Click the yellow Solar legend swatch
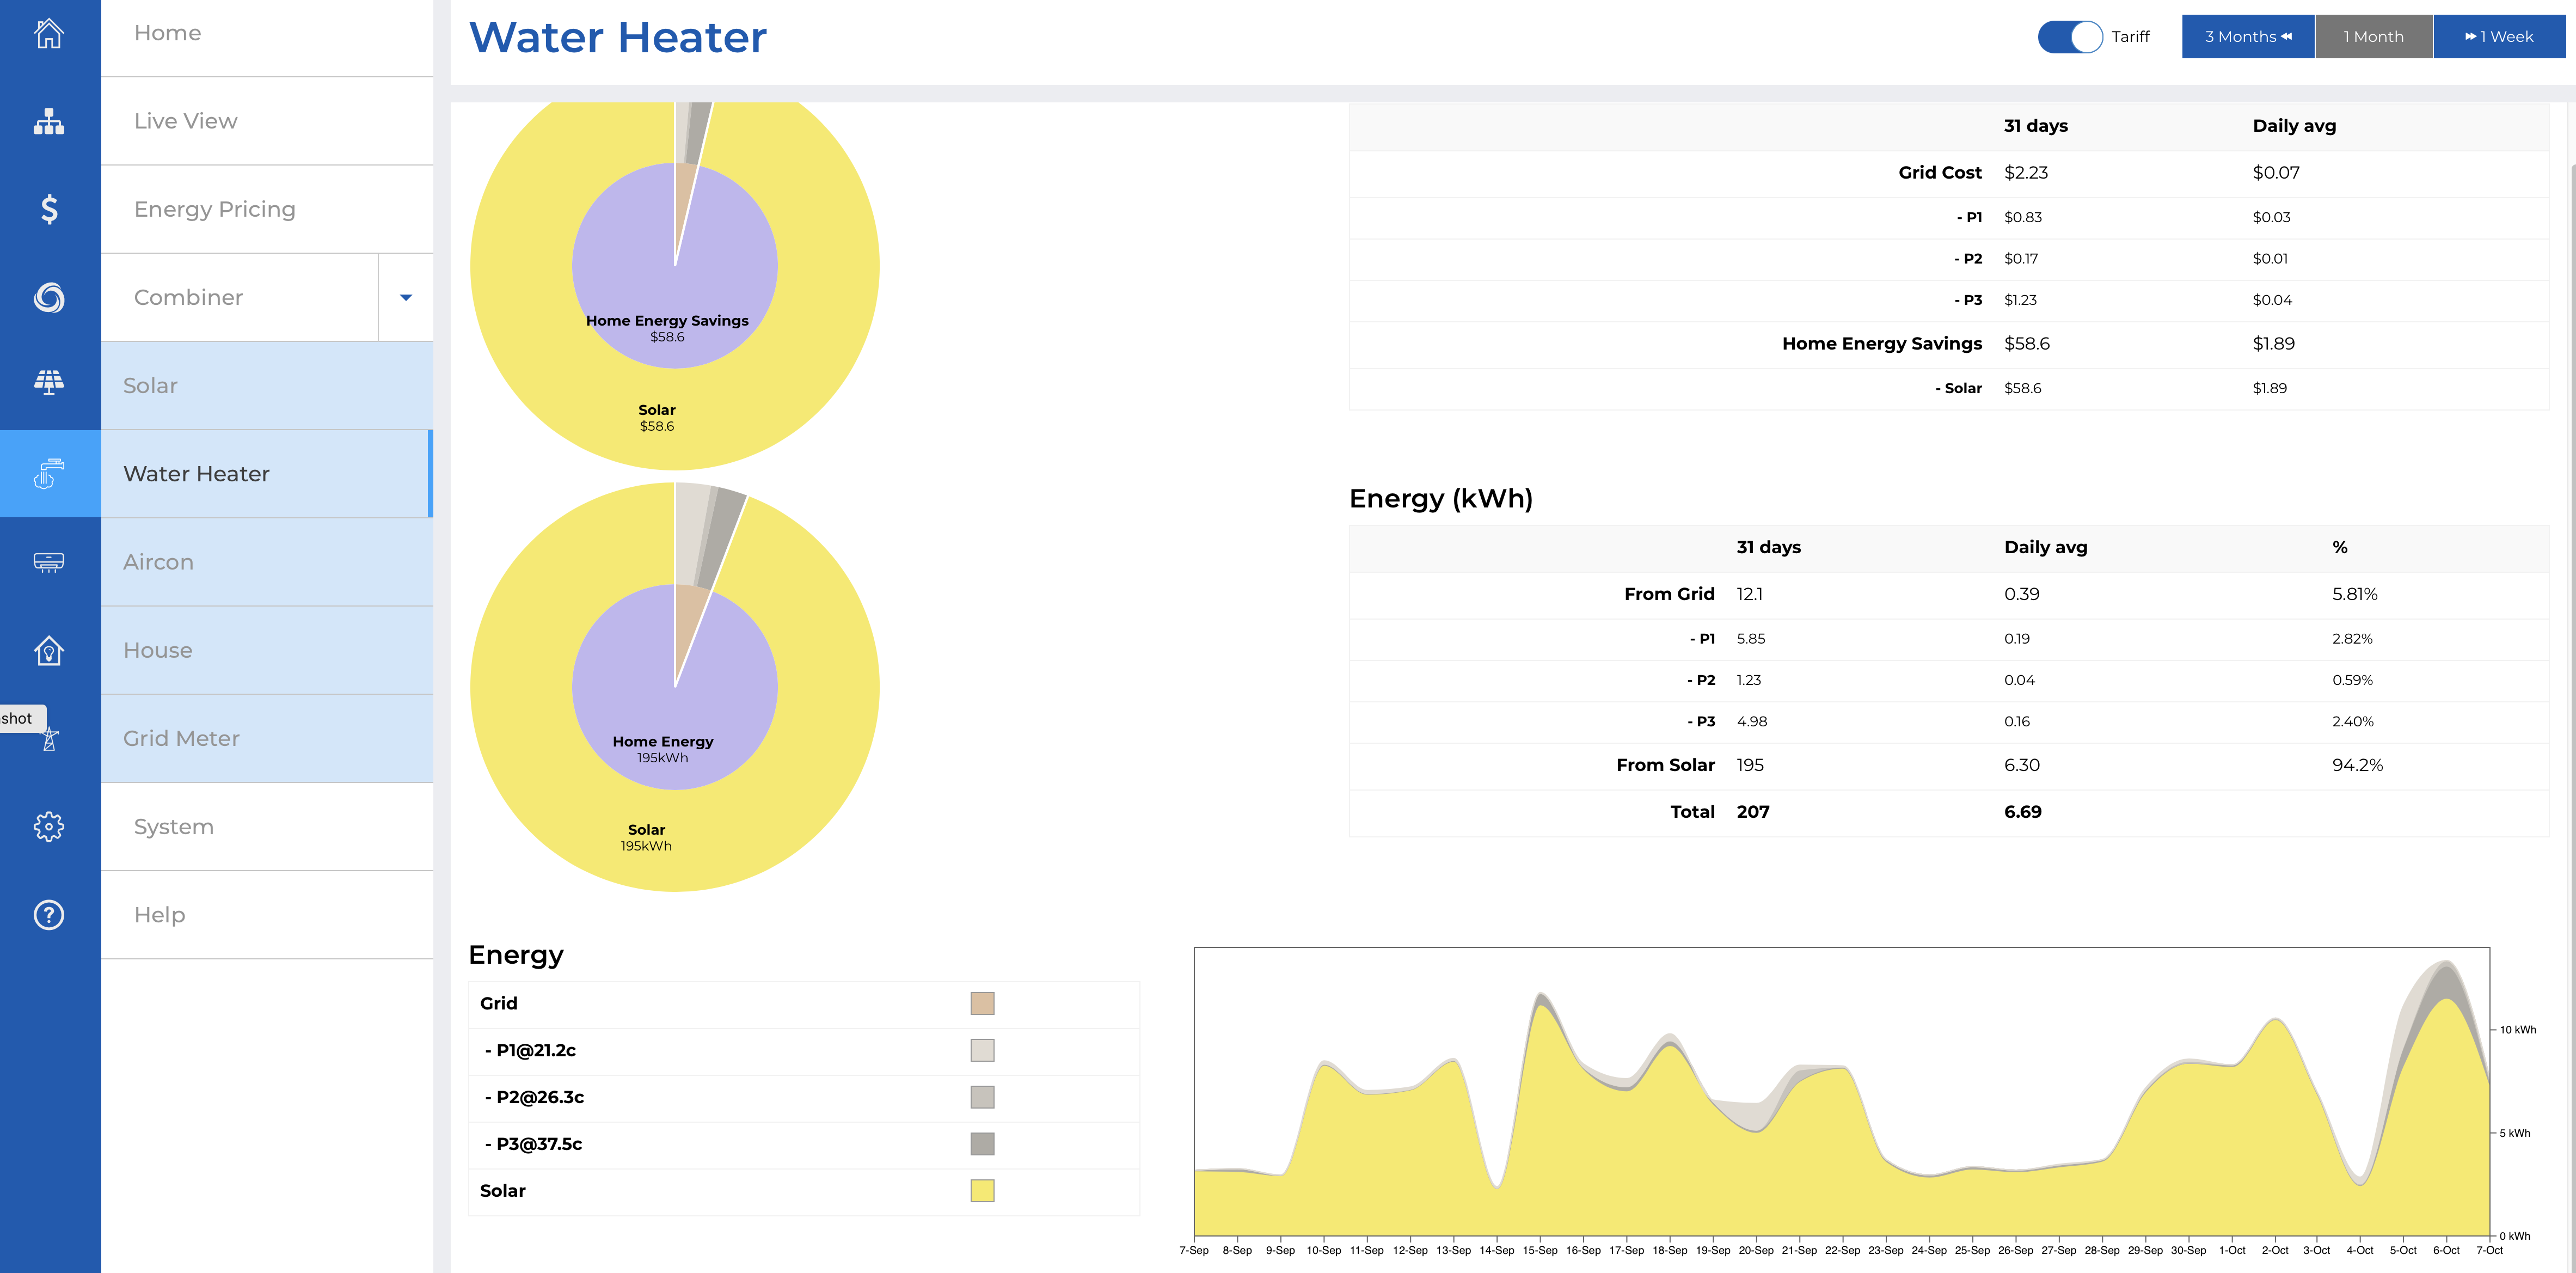The height and width of the screenshot is (1273, 2576). coord(982,1190)
